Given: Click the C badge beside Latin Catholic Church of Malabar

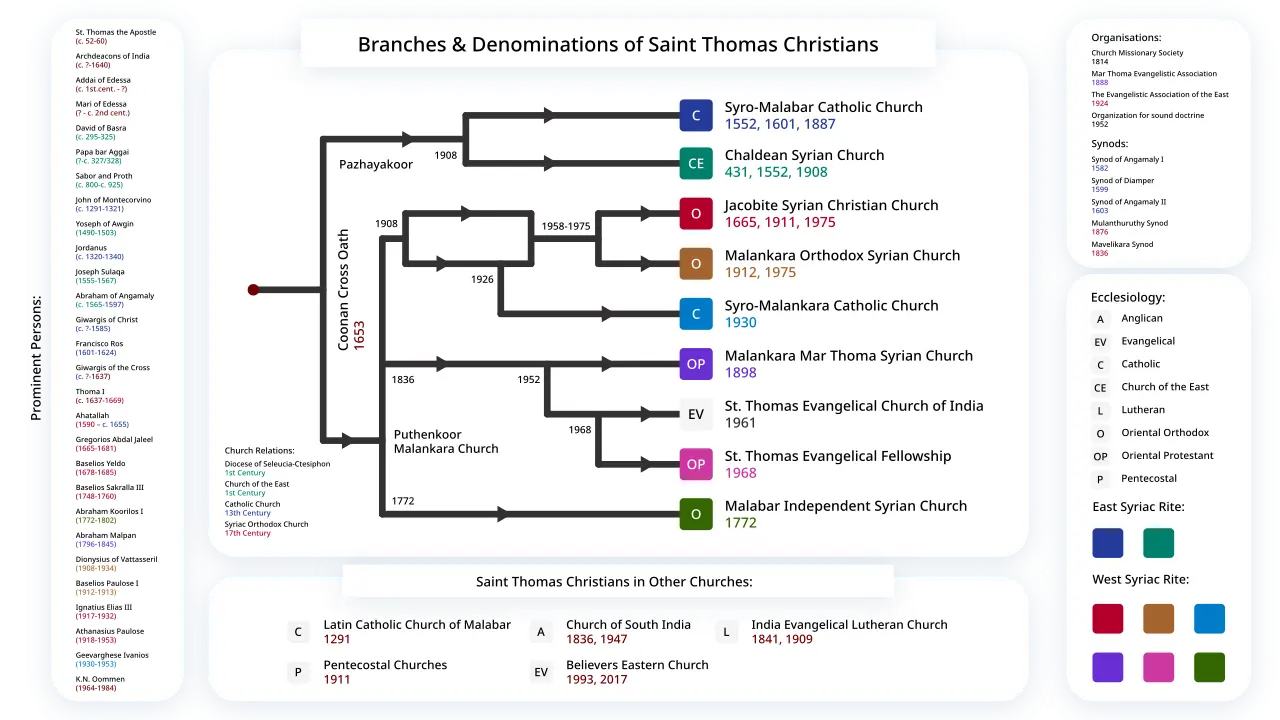Looking at the screenshot, I should tap(298, 632).
